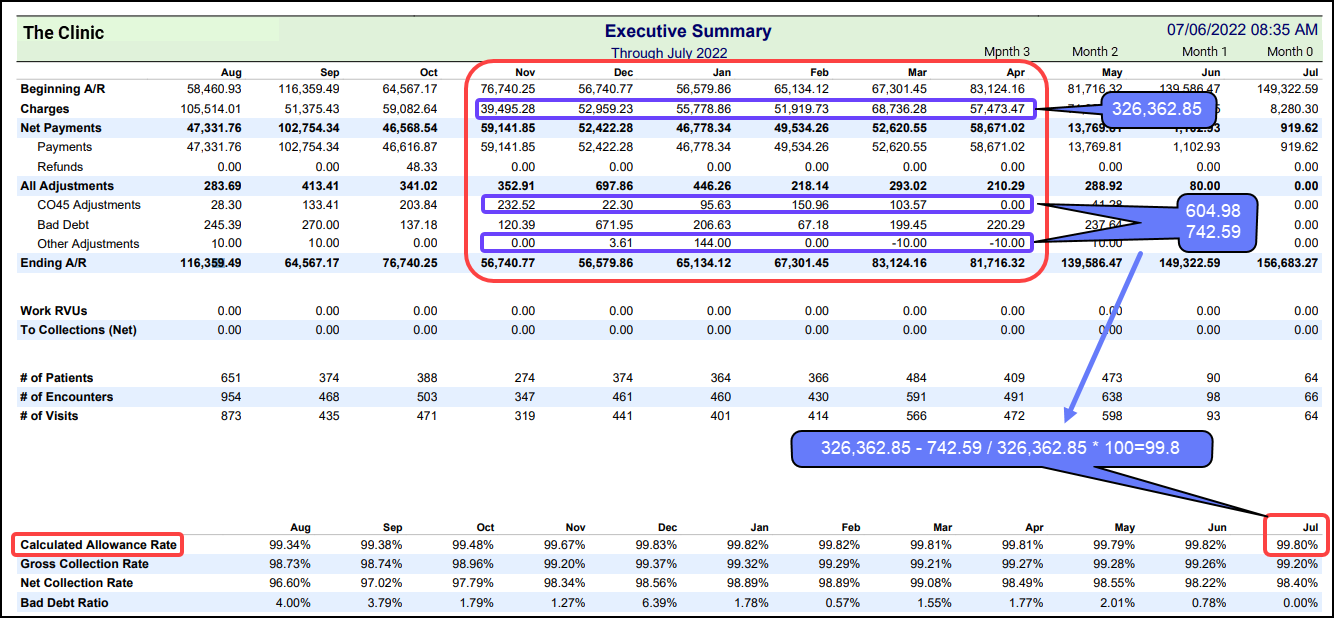Select the Calculated Allowance Rate row label
This screenshot has width=1334, height=618.
(98, 545)
